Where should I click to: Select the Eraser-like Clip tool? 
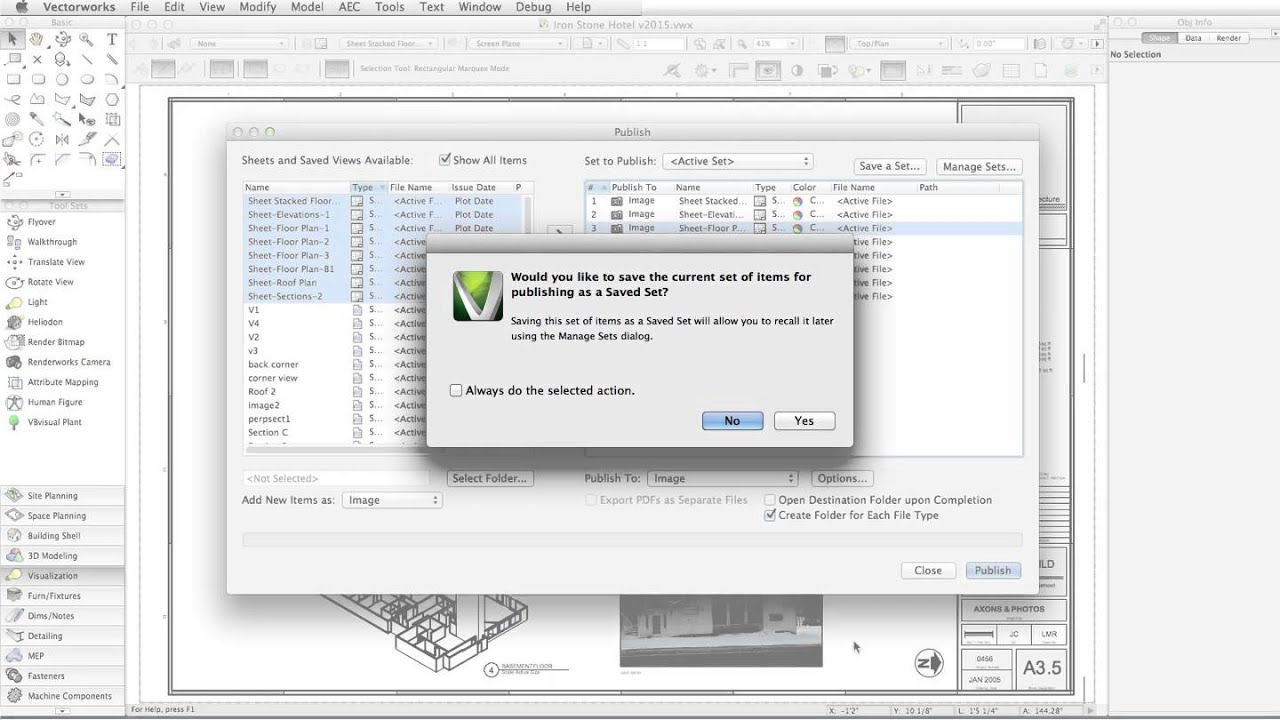pos(112,159)
